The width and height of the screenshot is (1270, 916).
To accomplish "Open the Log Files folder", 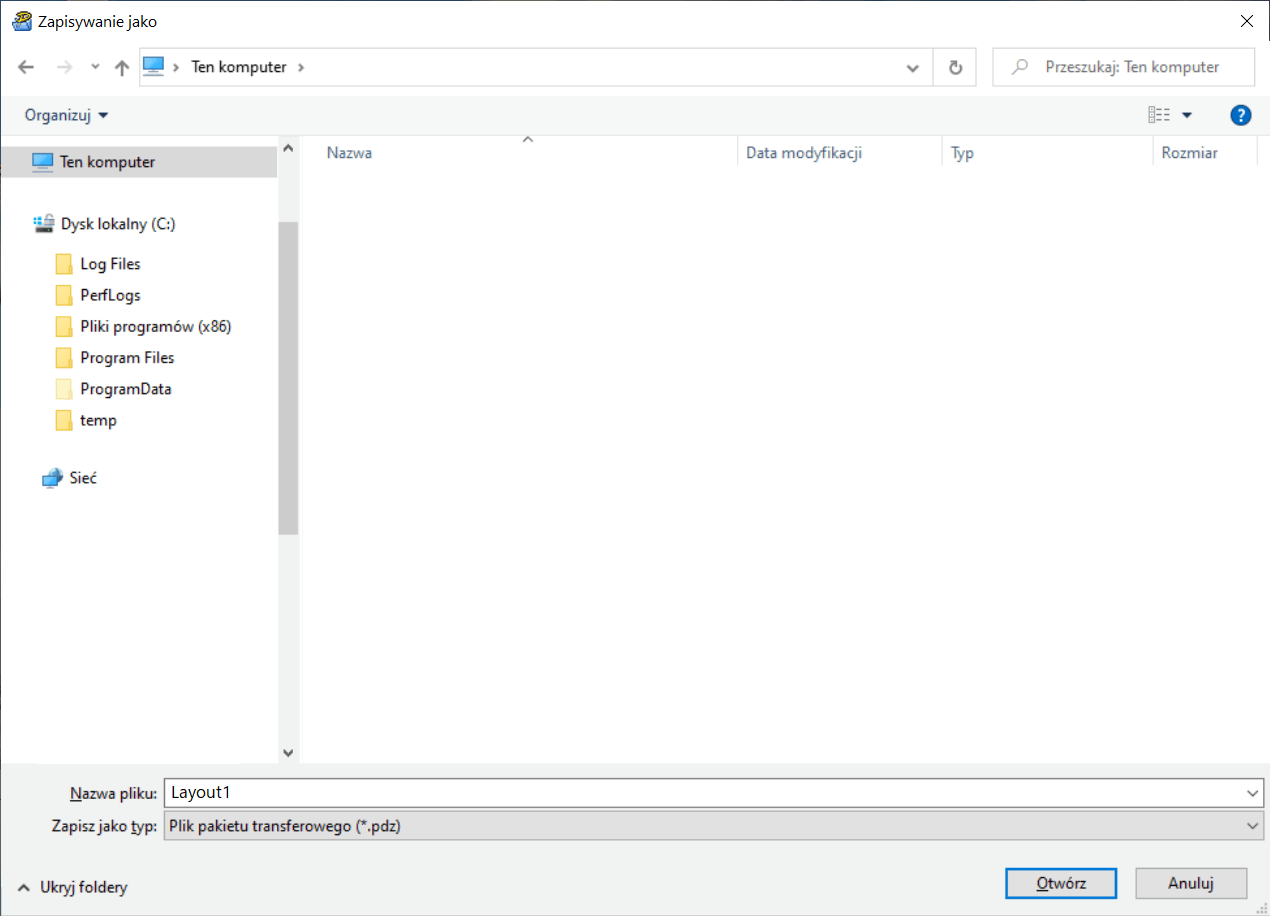I will 110,264.
